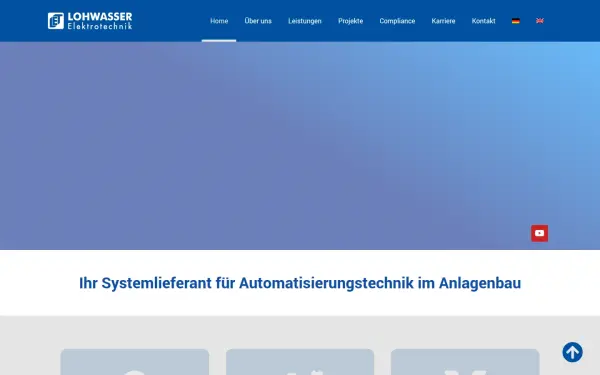Screen dimensions: 600x375
Task: Click the scroll-to-top arrow button
Action: point(572,352)
